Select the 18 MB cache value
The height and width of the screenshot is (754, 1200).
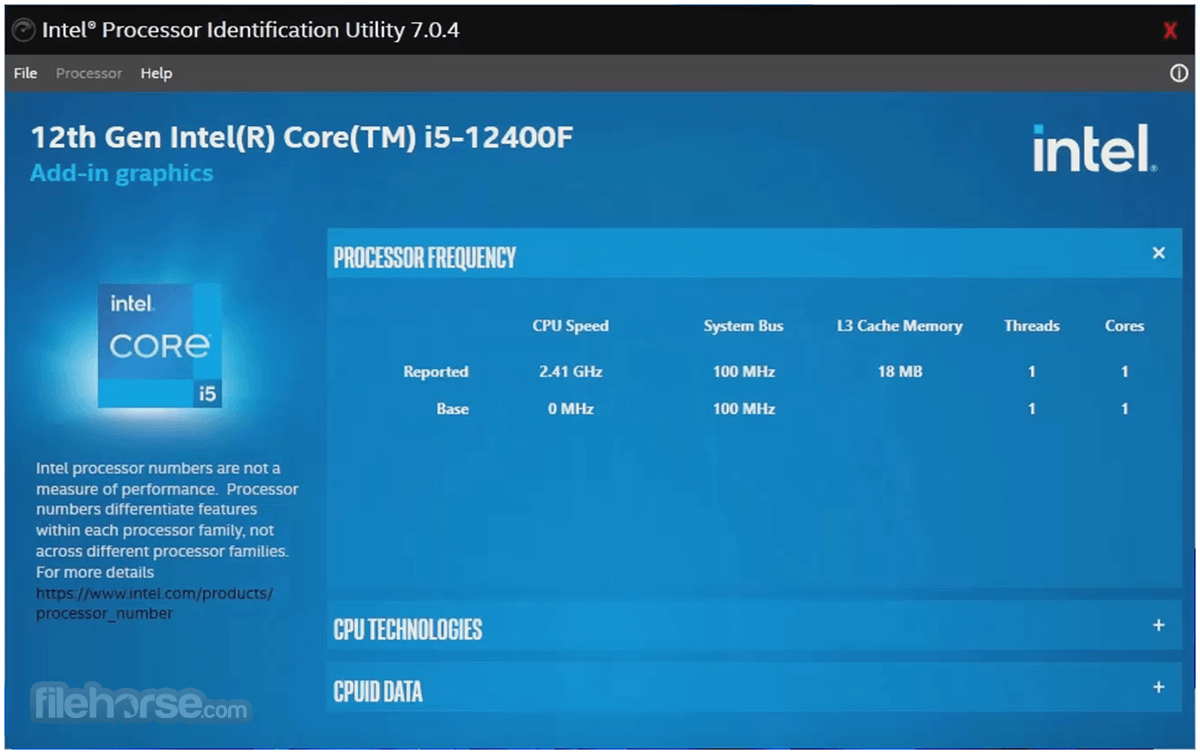[900, 372]
